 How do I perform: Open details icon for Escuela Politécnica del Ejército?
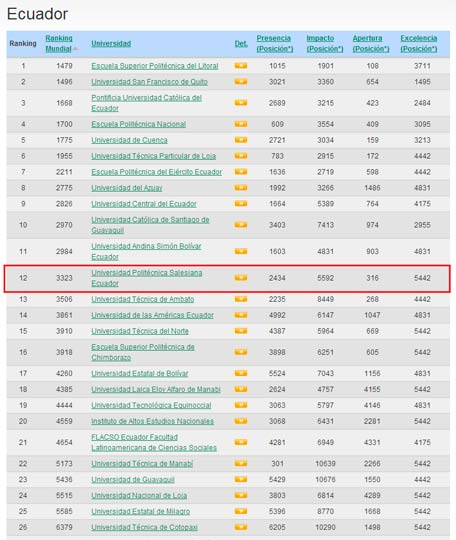coord(241,172)
